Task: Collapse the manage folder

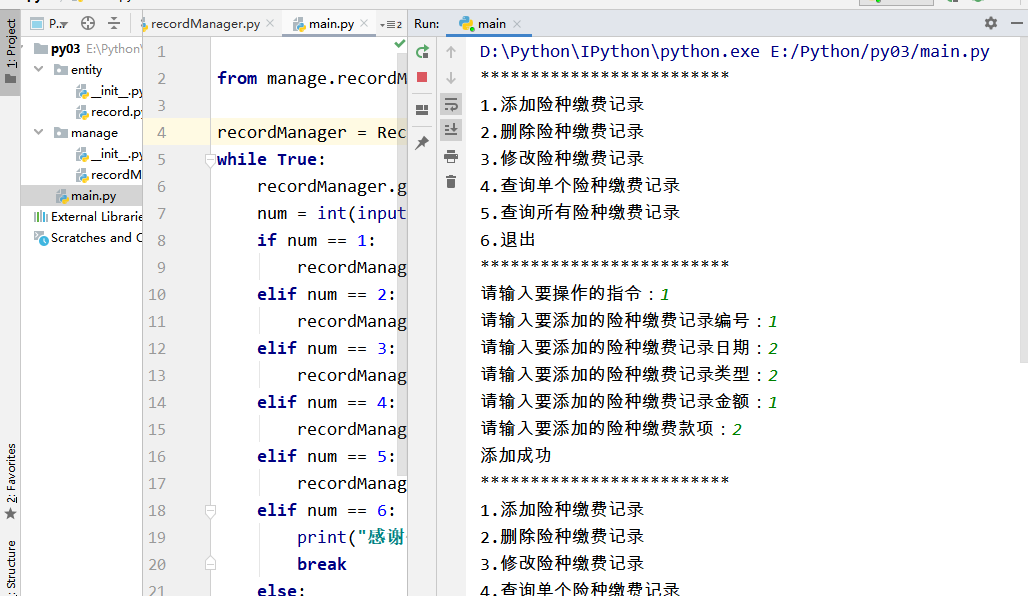Action: point(39,132)
